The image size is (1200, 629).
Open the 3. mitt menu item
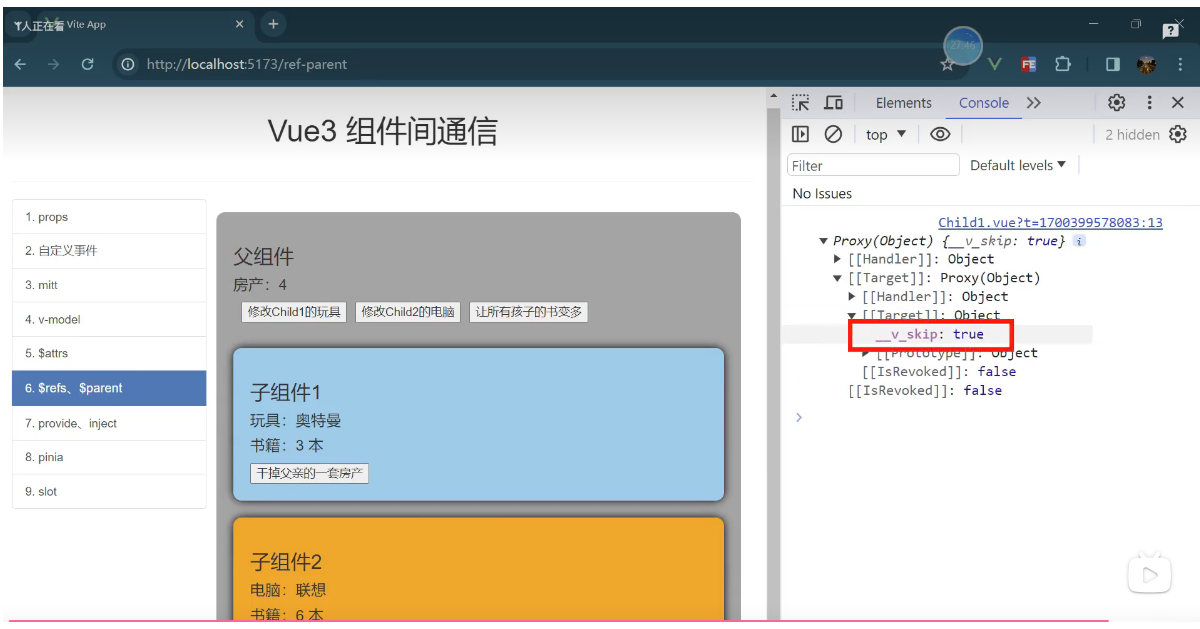click(x=109, y=285)
